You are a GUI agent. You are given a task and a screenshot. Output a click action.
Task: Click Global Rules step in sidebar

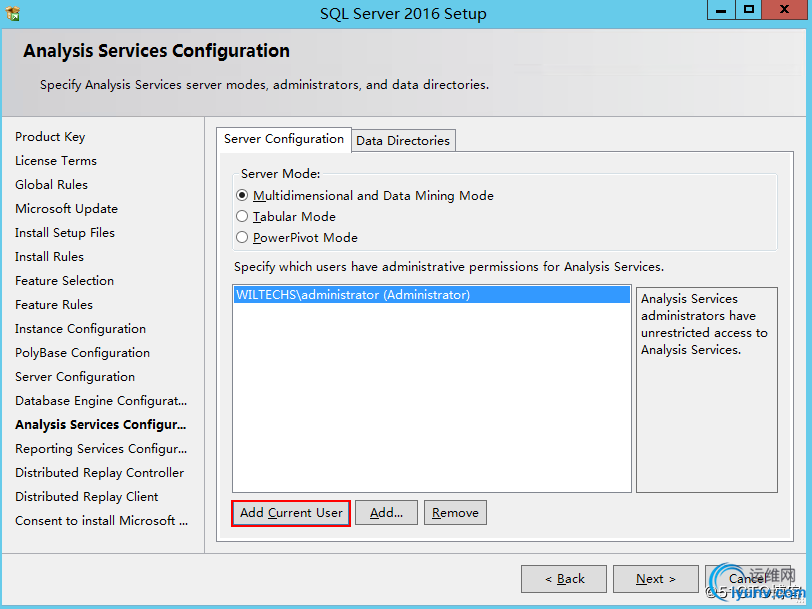[51, 185]
